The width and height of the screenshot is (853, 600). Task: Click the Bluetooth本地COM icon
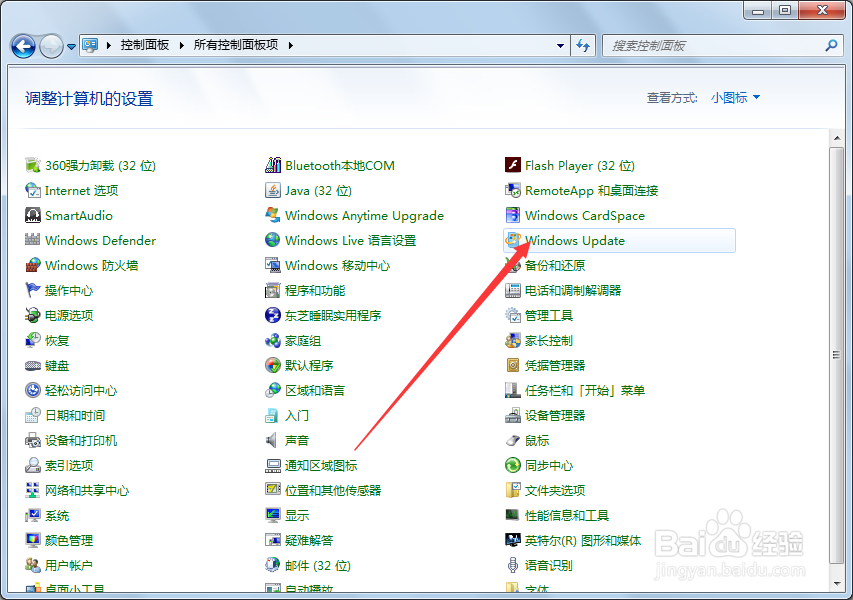click(273, 165)
